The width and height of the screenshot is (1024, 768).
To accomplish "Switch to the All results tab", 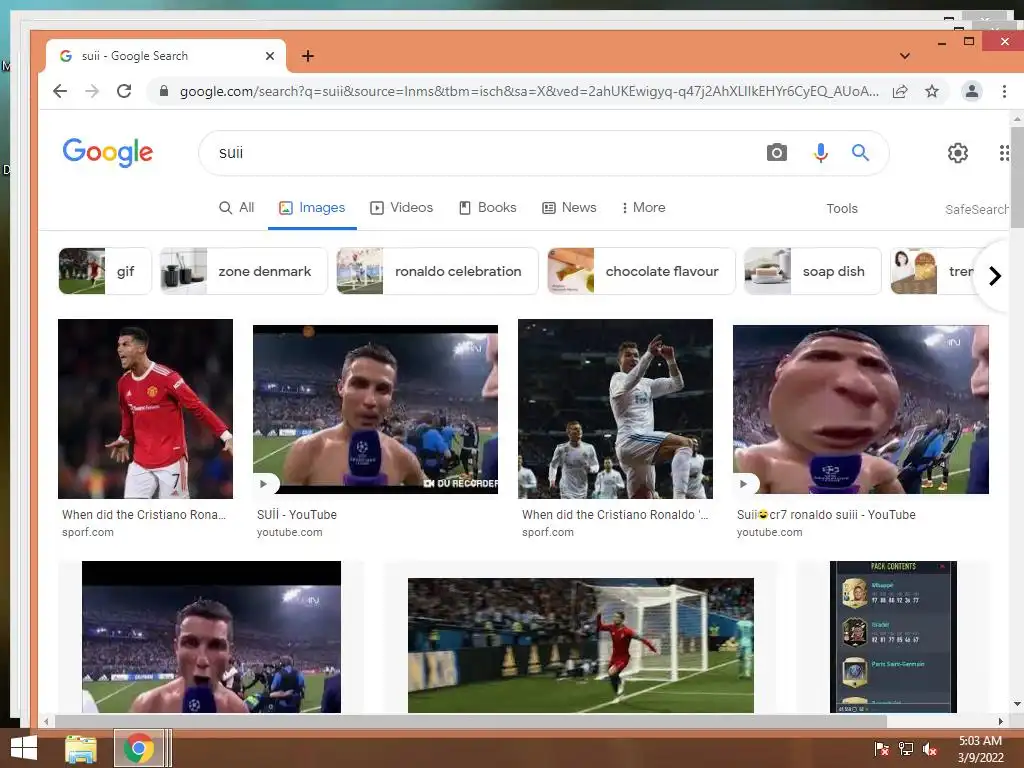I will pos(236,208).
